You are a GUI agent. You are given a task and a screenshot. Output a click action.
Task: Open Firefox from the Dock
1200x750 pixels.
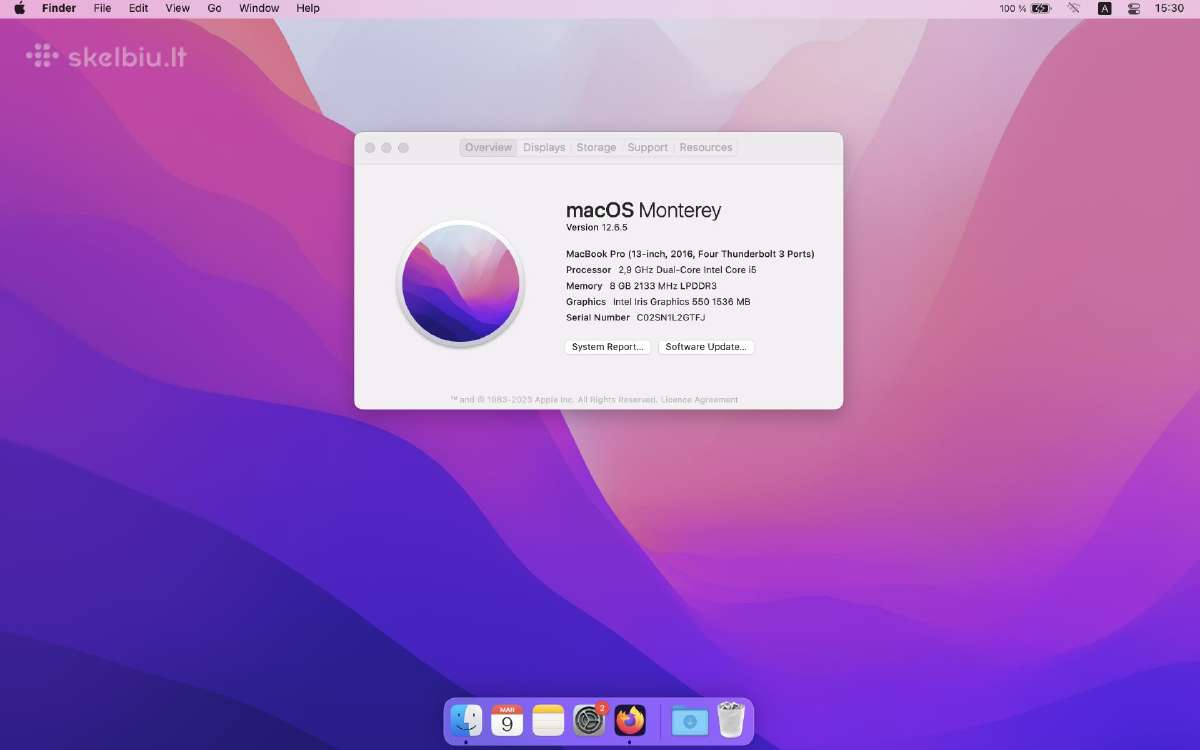click(630, 720)
